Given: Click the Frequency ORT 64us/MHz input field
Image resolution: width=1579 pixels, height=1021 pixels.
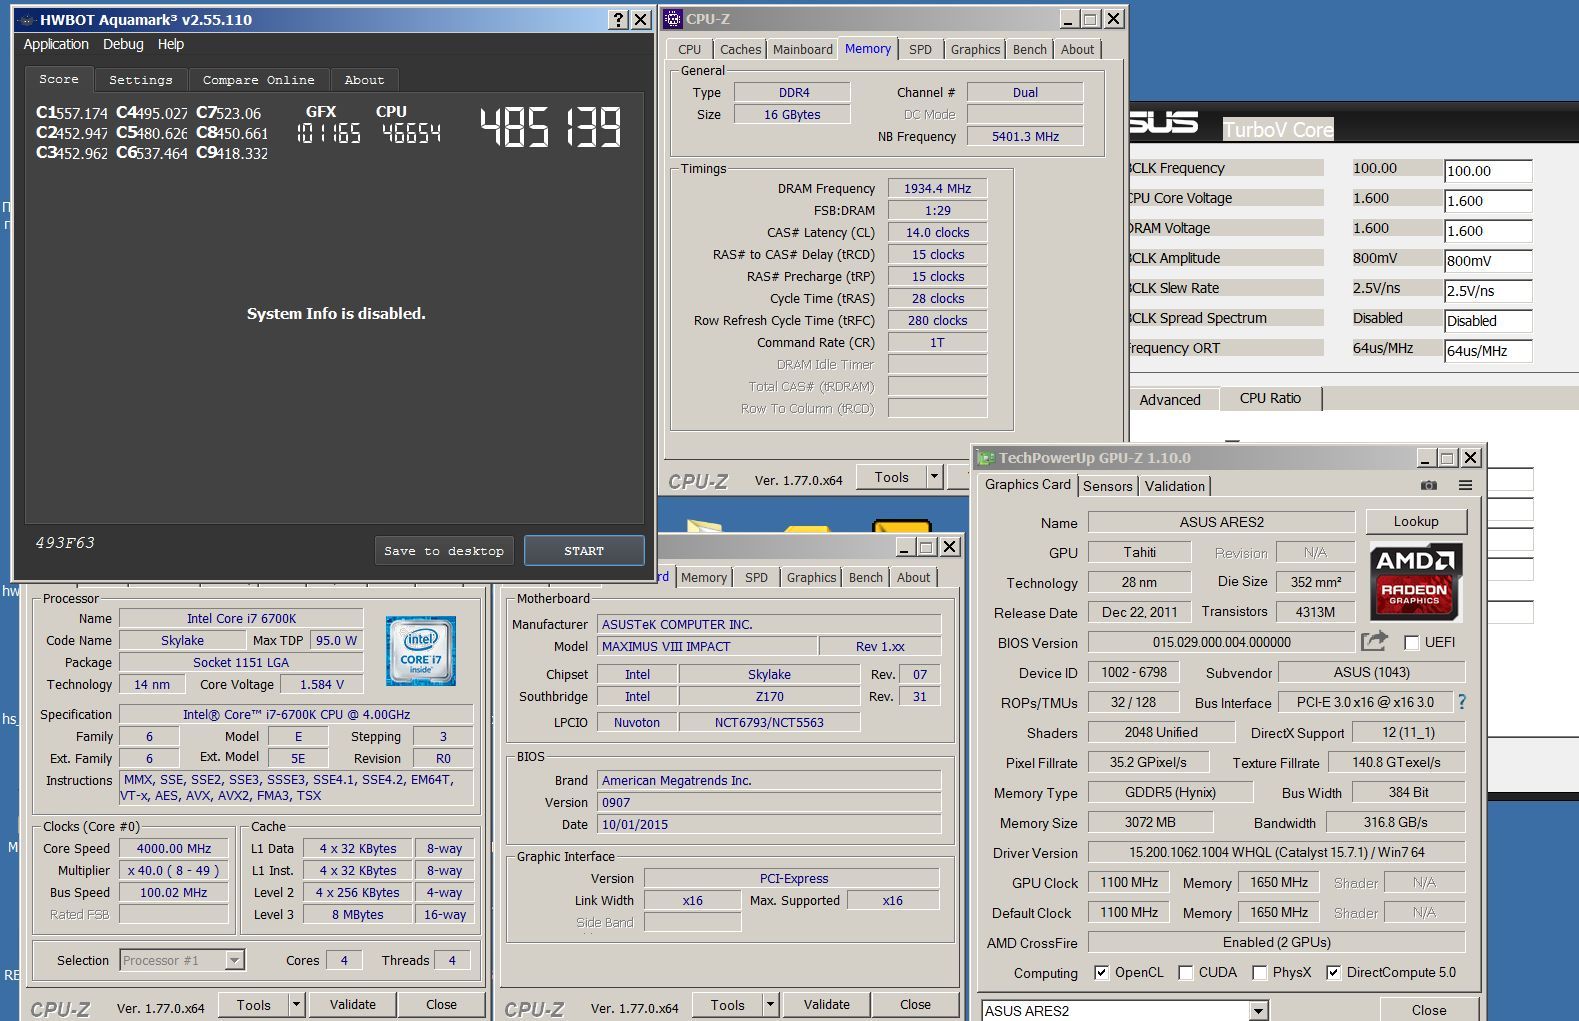Looking at the screenshot, I should [x=1488, y=351].
